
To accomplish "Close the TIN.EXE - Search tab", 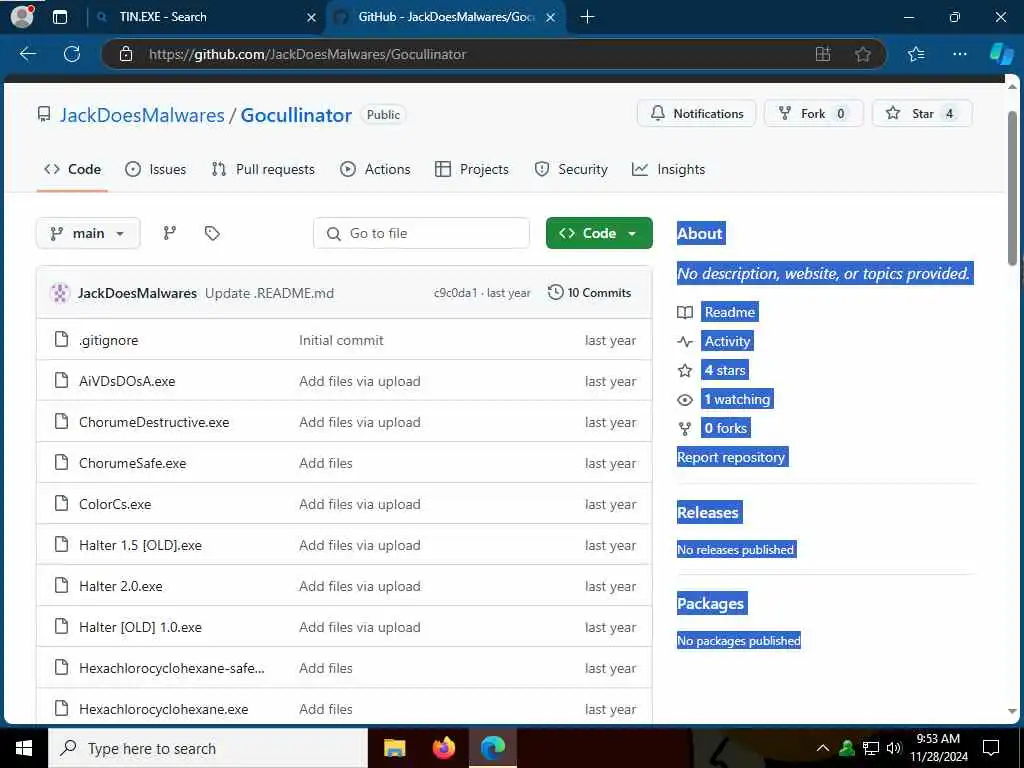I will pos(312,18).
